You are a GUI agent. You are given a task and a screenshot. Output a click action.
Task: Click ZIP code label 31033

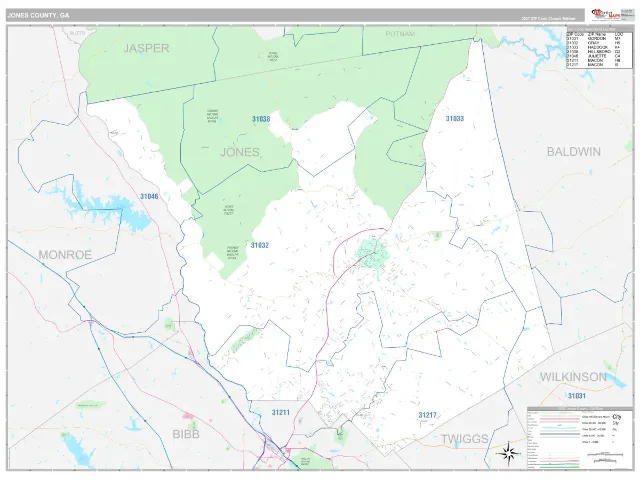pos(454,119)
